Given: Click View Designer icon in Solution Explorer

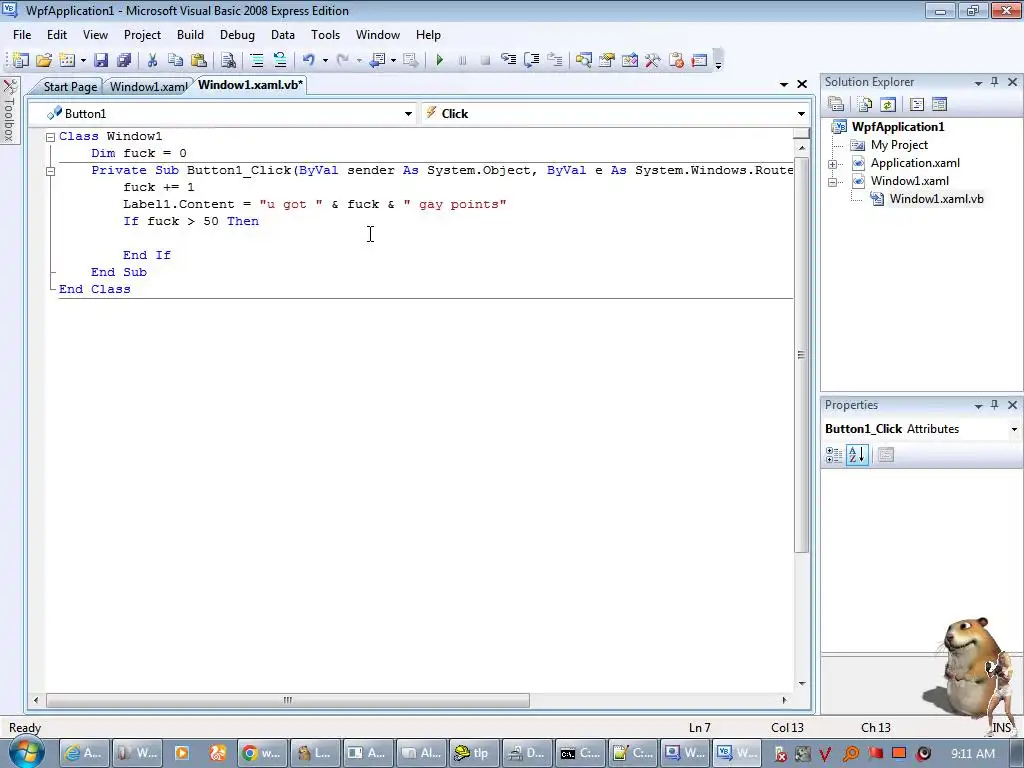Looking at the screenshot, I should 939,104.
